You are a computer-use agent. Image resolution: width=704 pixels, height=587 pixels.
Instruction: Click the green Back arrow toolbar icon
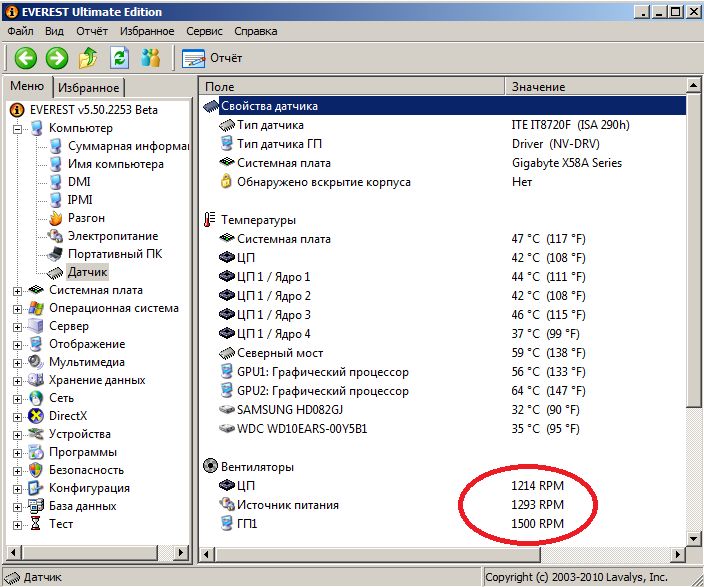coord(26,58)
